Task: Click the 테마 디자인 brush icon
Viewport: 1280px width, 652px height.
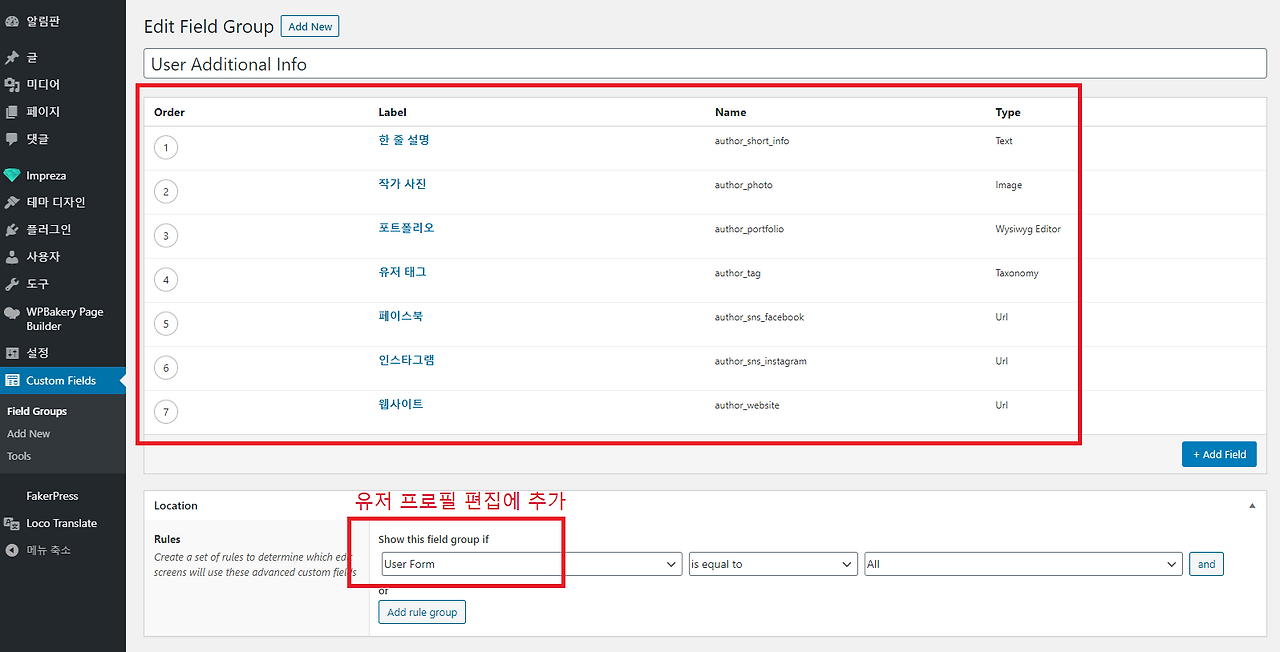Action: point(12,203)
